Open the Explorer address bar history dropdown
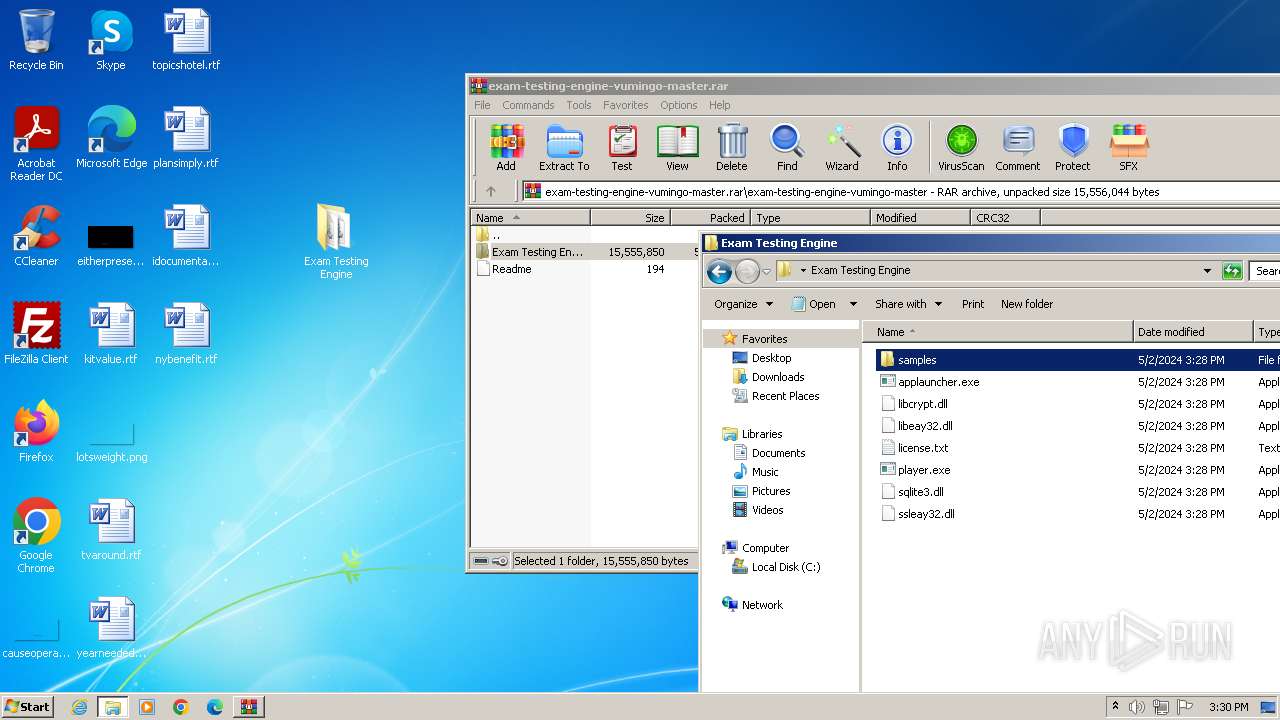This screenshot has height=720, width=1280. 1207,271
